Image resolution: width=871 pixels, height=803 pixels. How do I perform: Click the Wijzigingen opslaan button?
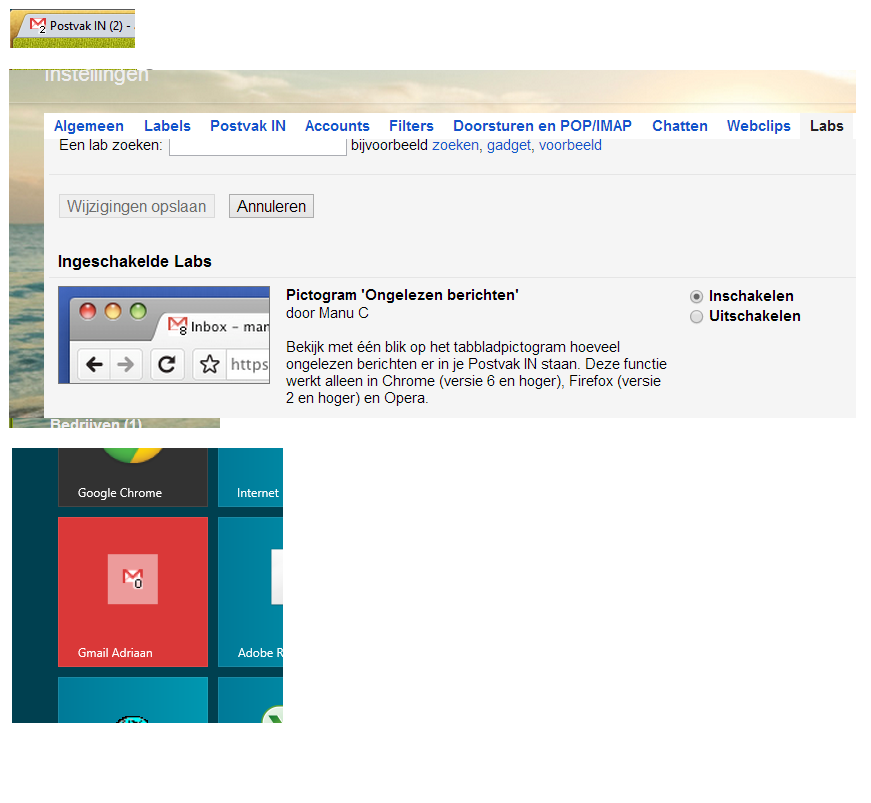(136, 207)
